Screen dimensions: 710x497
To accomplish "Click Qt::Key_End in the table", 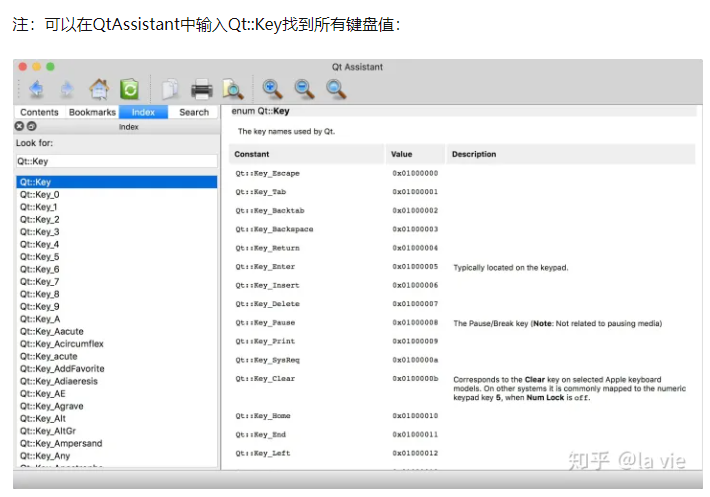I will coord(261,435).
